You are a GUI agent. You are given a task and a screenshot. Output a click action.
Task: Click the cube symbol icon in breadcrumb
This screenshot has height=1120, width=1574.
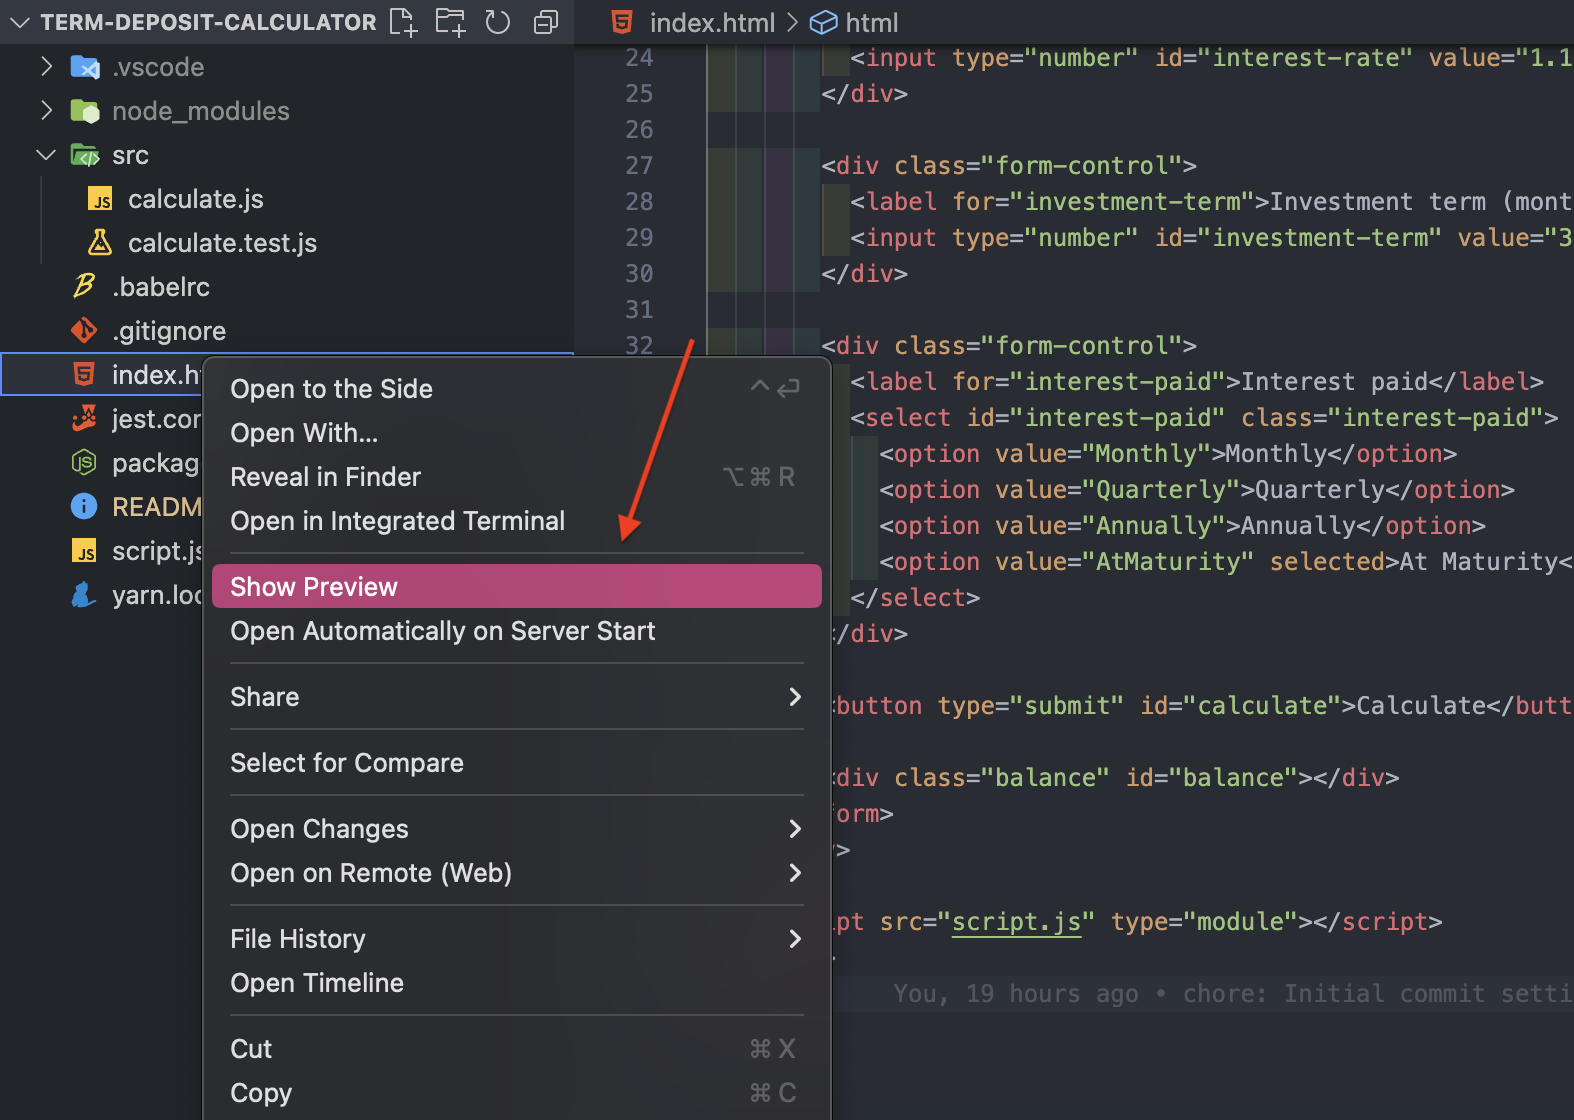click(x=823, y=22)
